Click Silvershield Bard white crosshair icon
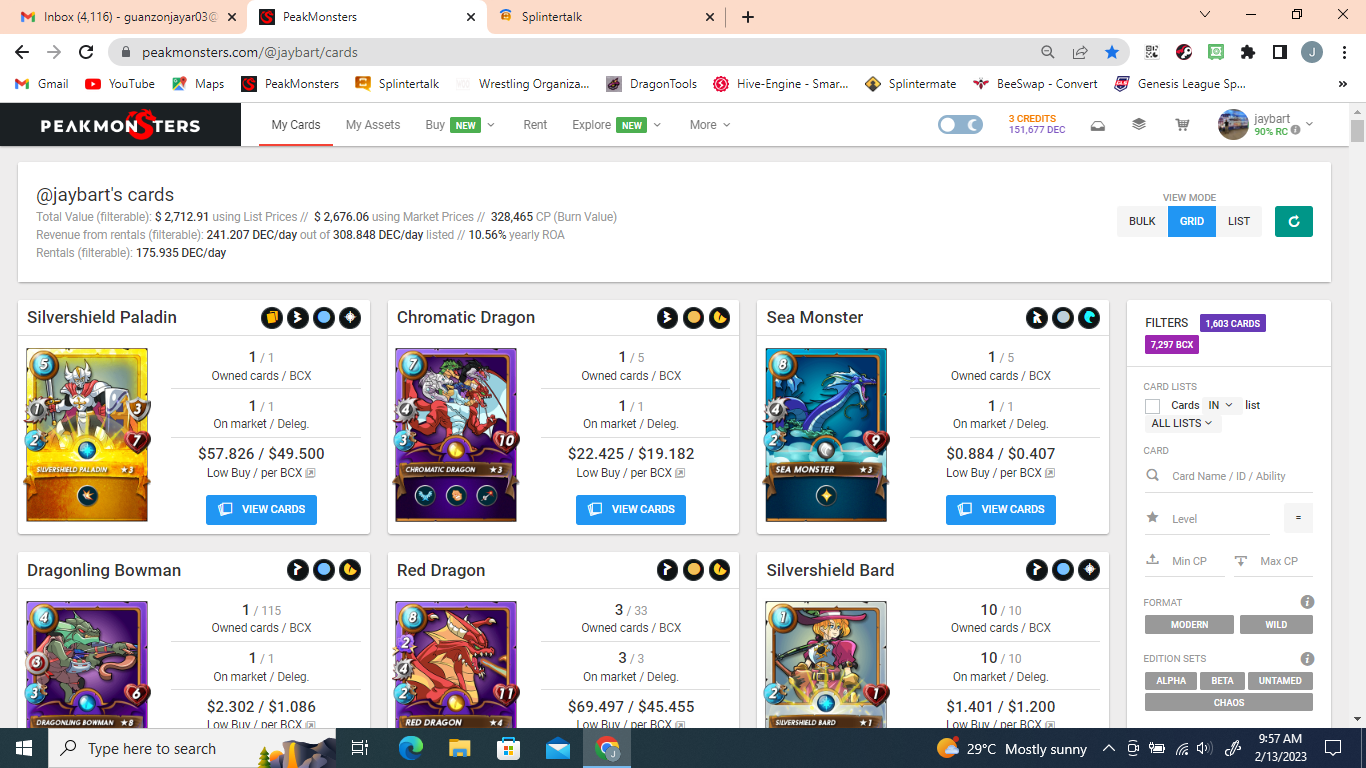The height and width of the screenshot is (768, 1366). click(x=1089, y=571)
